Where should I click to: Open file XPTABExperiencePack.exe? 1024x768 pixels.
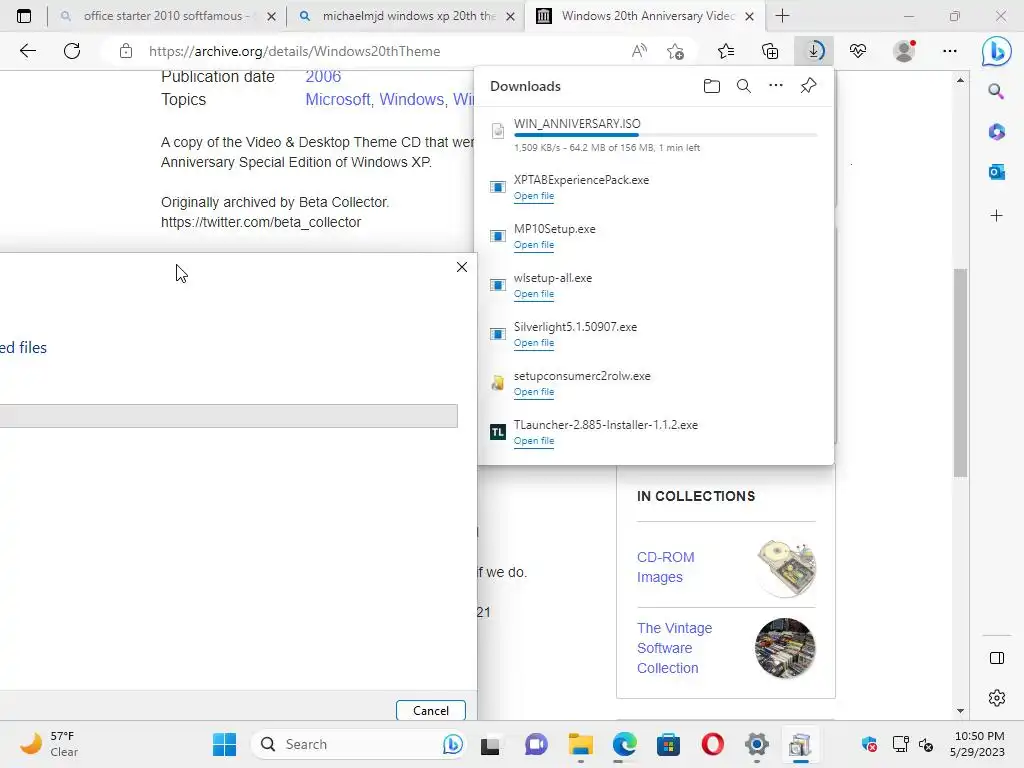coord(534,196)
